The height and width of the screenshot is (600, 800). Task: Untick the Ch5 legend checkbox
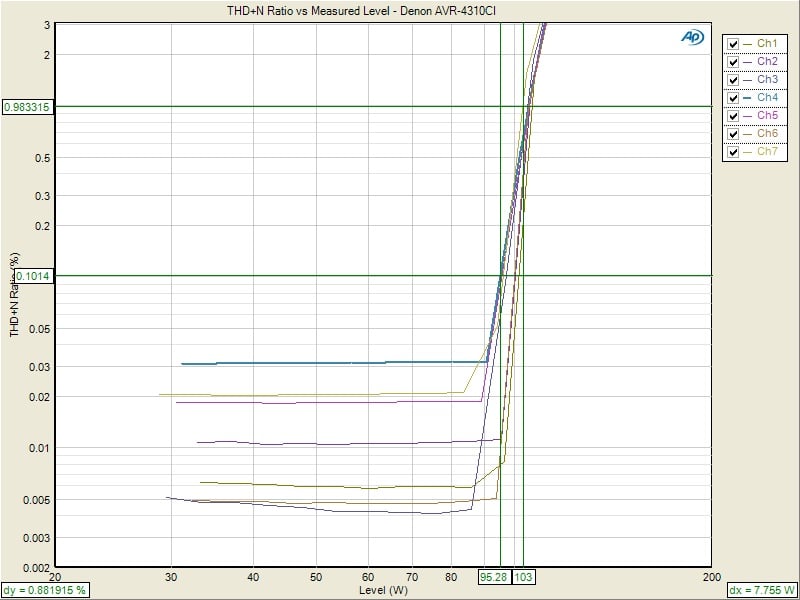[734, 116]
